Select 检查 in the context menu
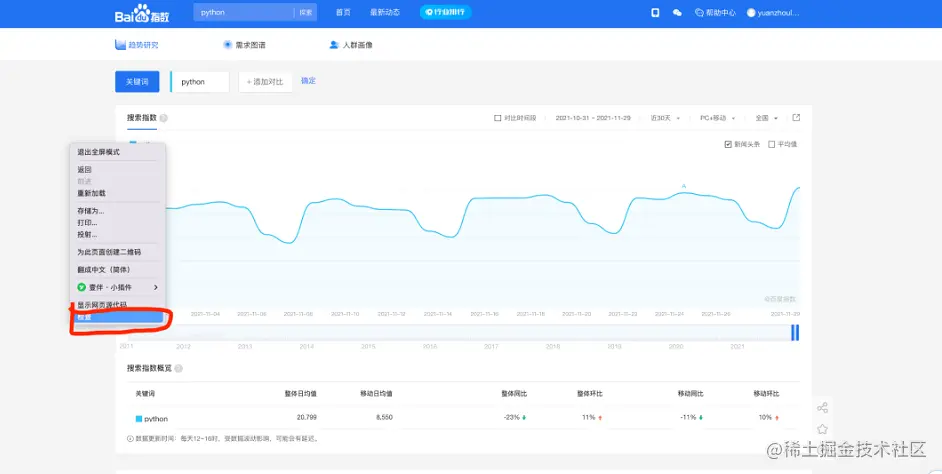 click(x=115, y=317)
